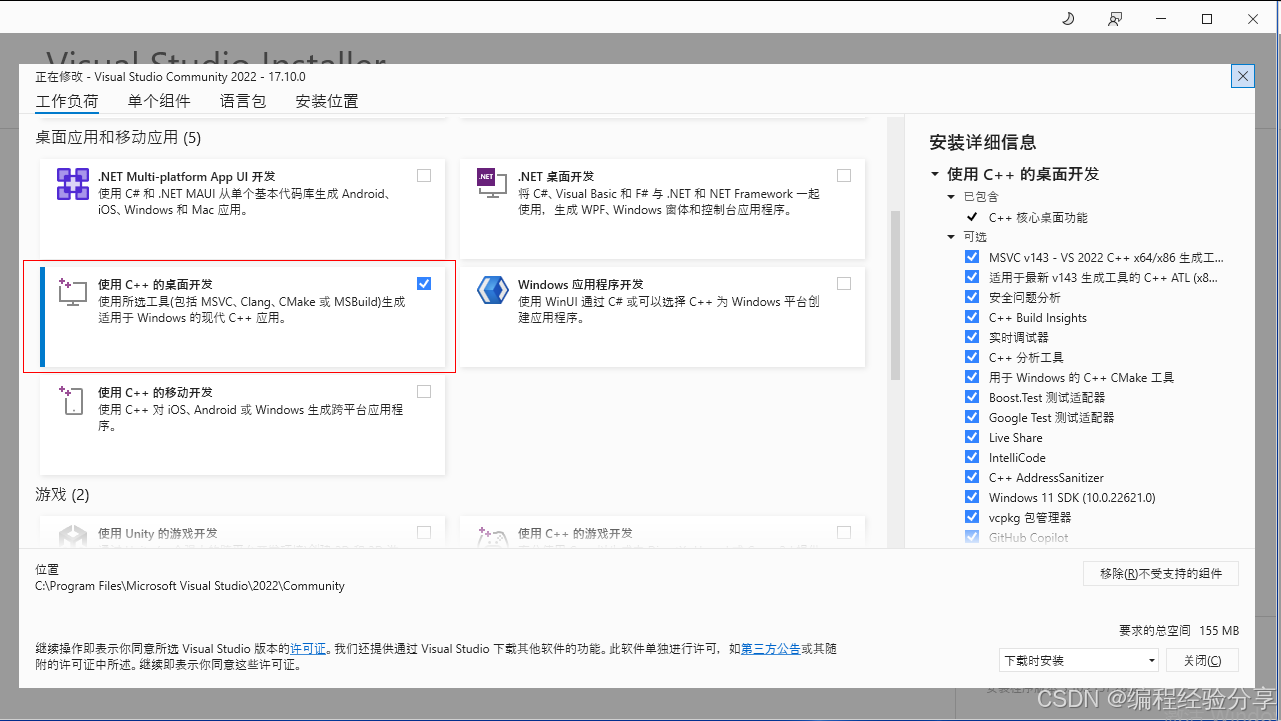Collapse the 使用 C++ 的桌面开发 details tree
Screen dimensions: 1281x721
935,174
